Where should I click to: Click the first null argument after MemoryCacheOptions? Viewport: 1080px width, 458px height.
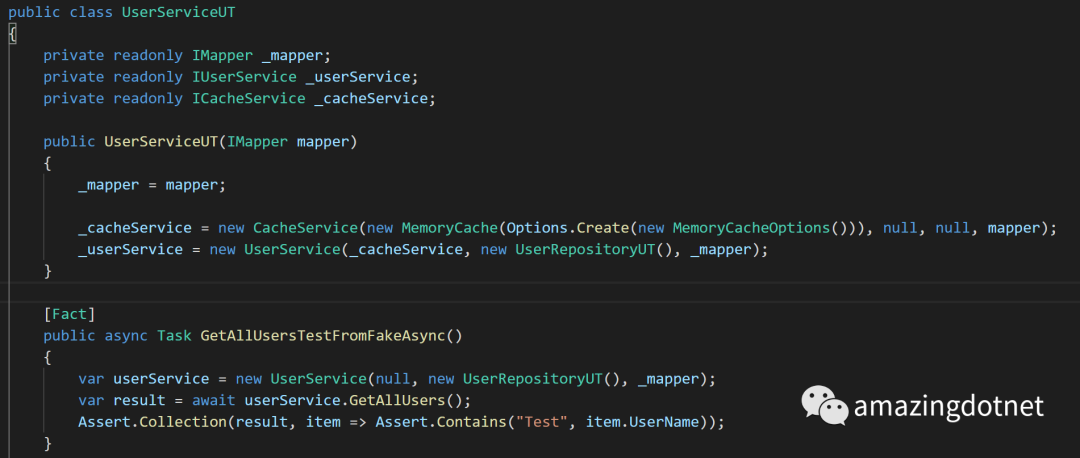pos(900,227)
